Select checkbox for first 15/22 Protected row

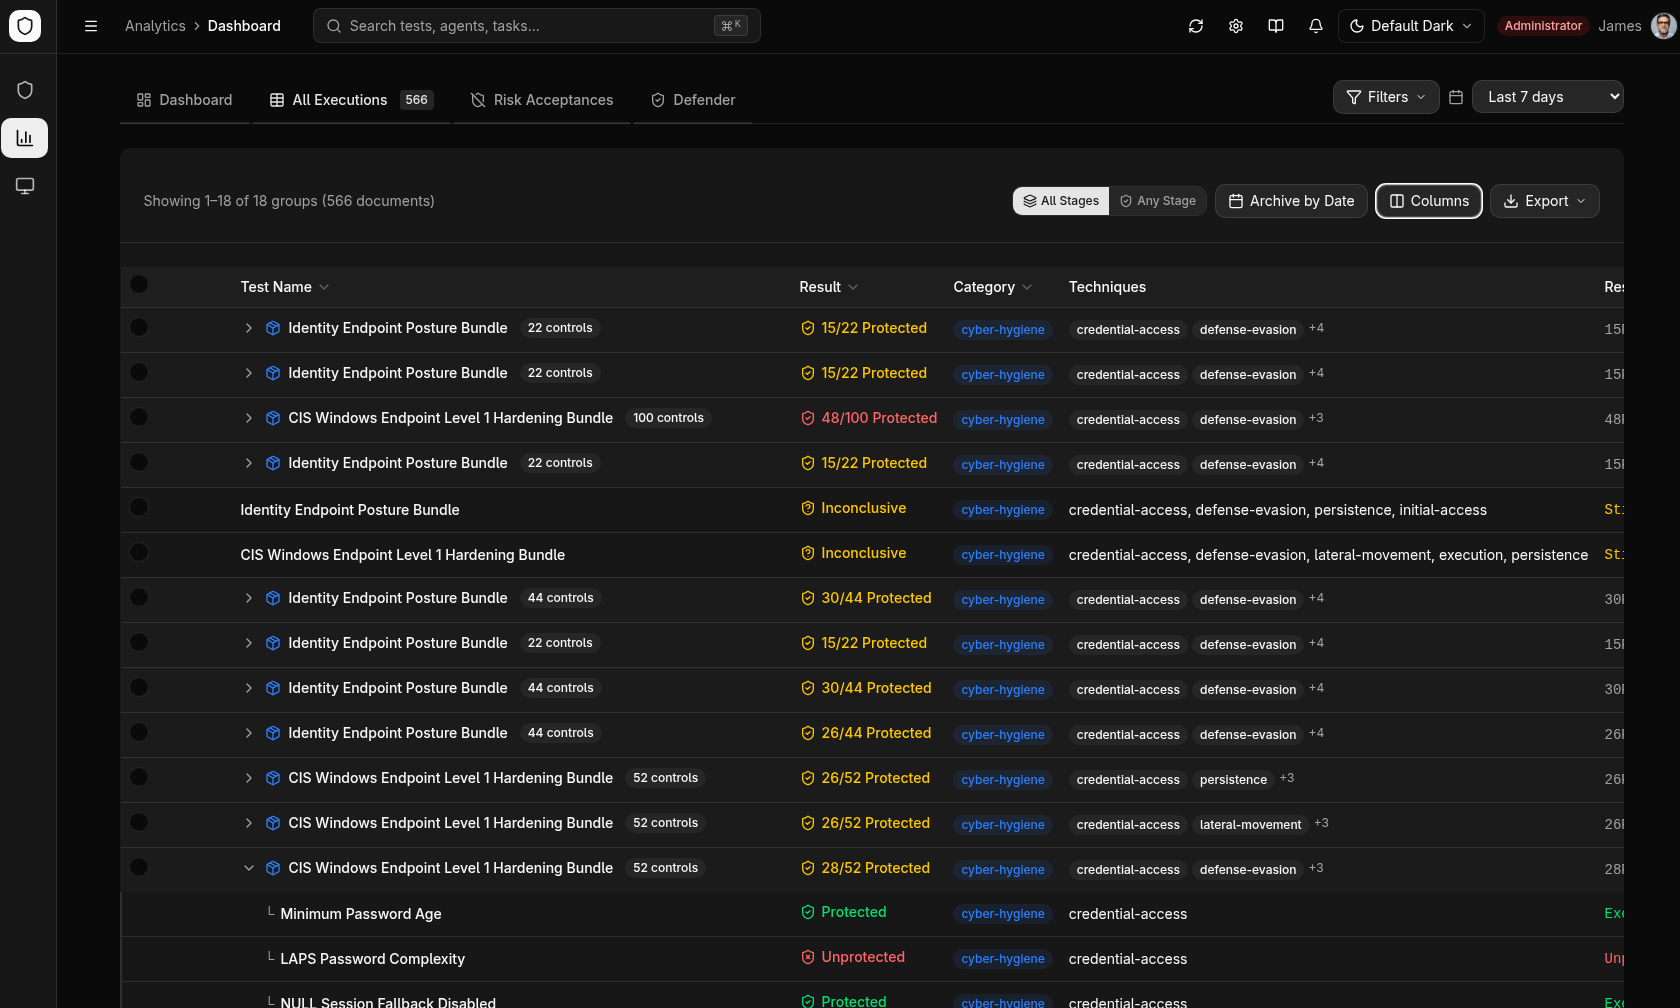[x=139, y=327]
